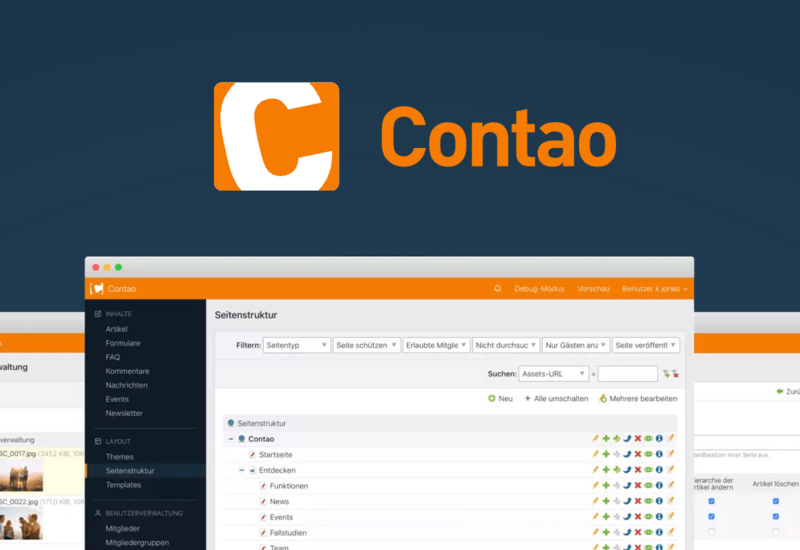This screenshot has height=550, width=800.
Task: Open the Nicht durchsuchen filter dropdown
Action: click(506, 345)
